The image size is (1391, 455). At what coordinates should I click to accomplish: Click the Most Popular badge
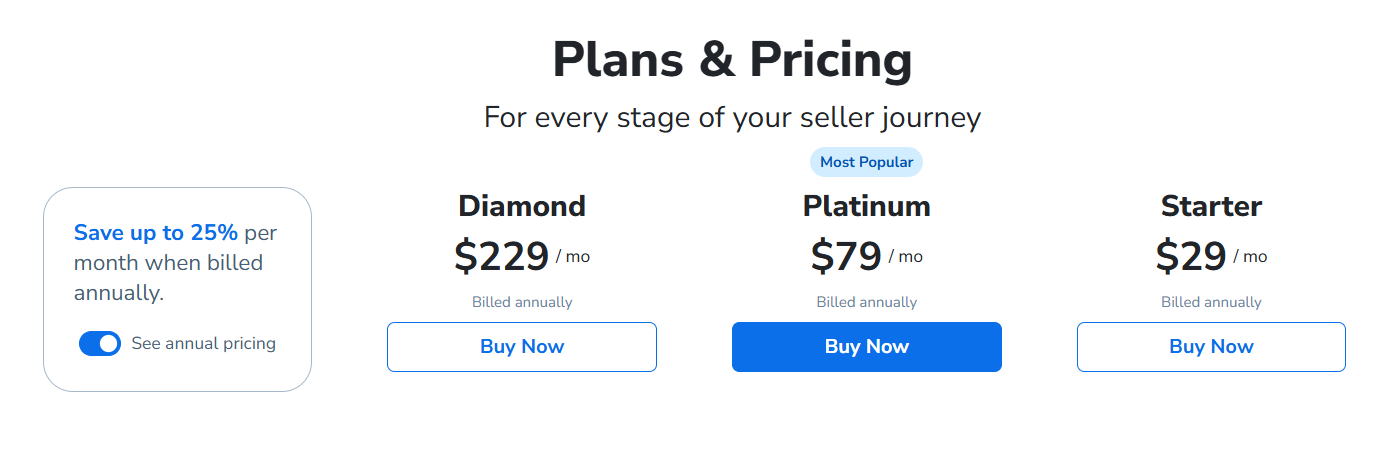pos(866,162)
